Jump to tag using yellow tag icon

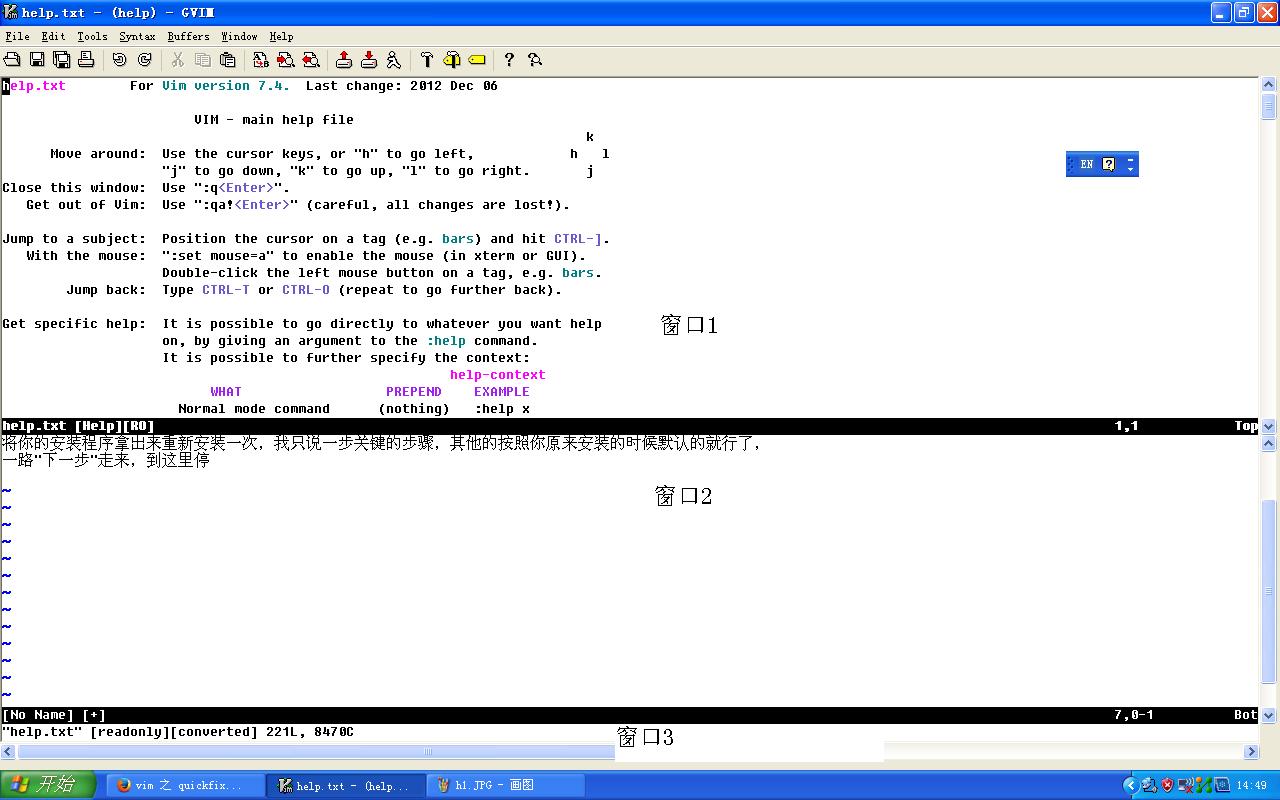click(x=477, y=60)
